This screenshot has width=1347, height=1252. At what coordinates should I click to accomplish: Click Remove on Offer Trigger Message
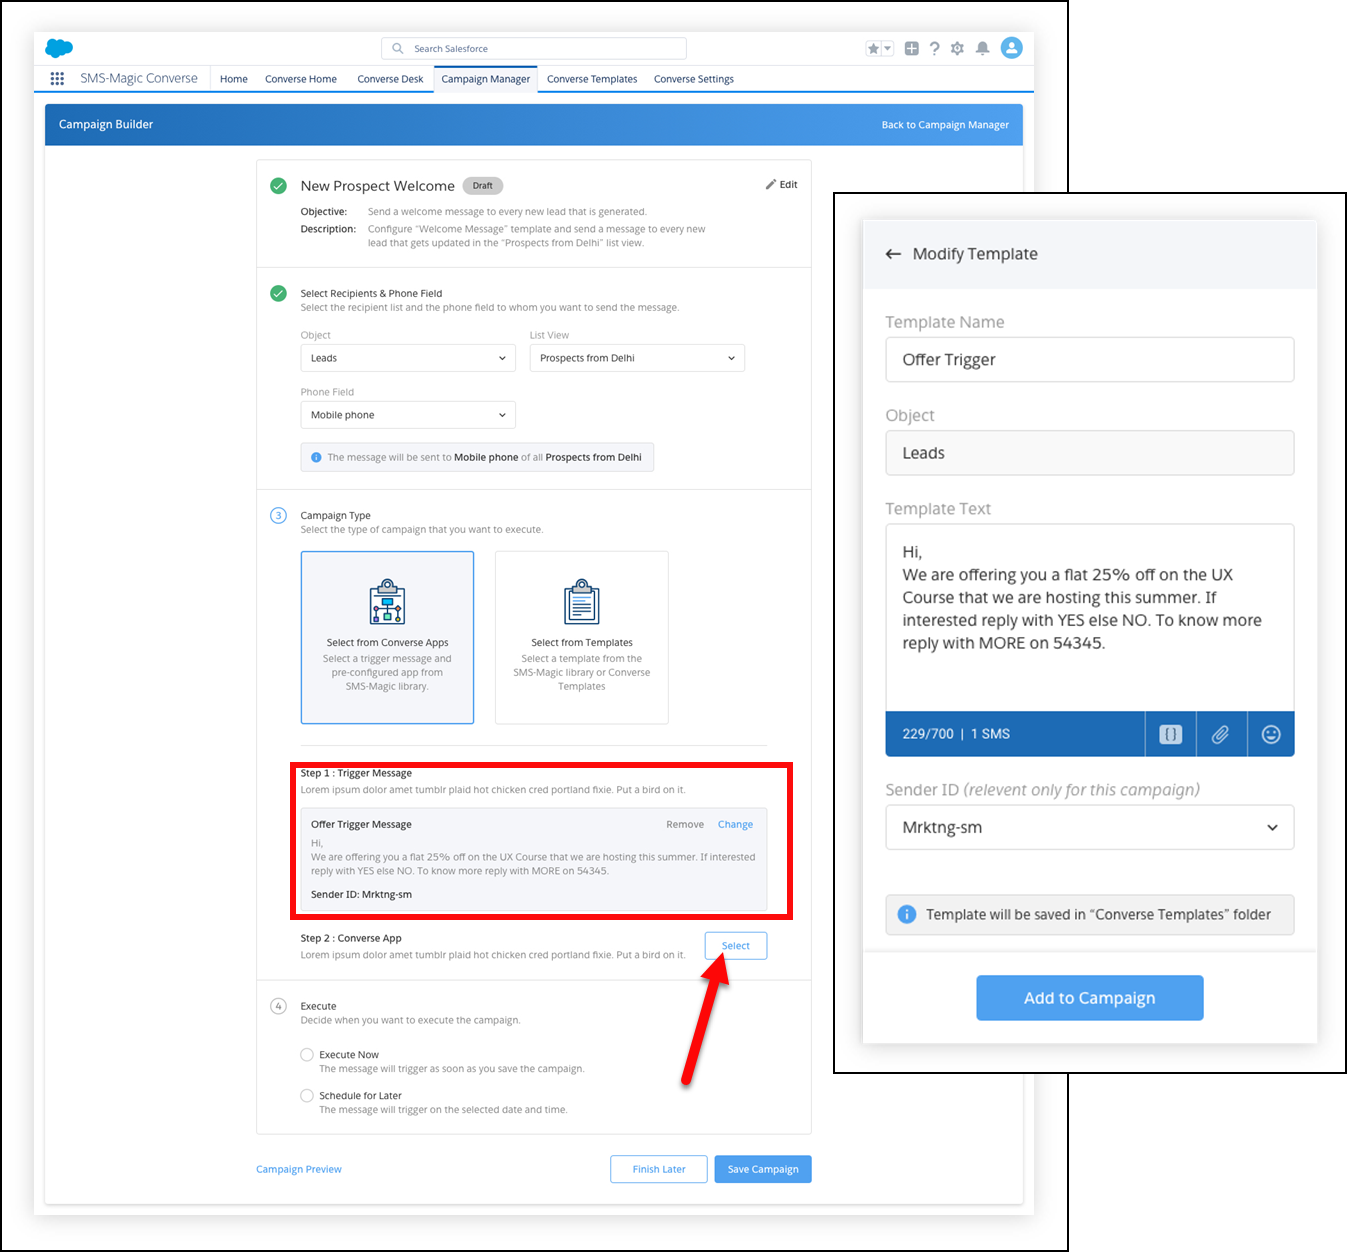click(x=685, y=824)
